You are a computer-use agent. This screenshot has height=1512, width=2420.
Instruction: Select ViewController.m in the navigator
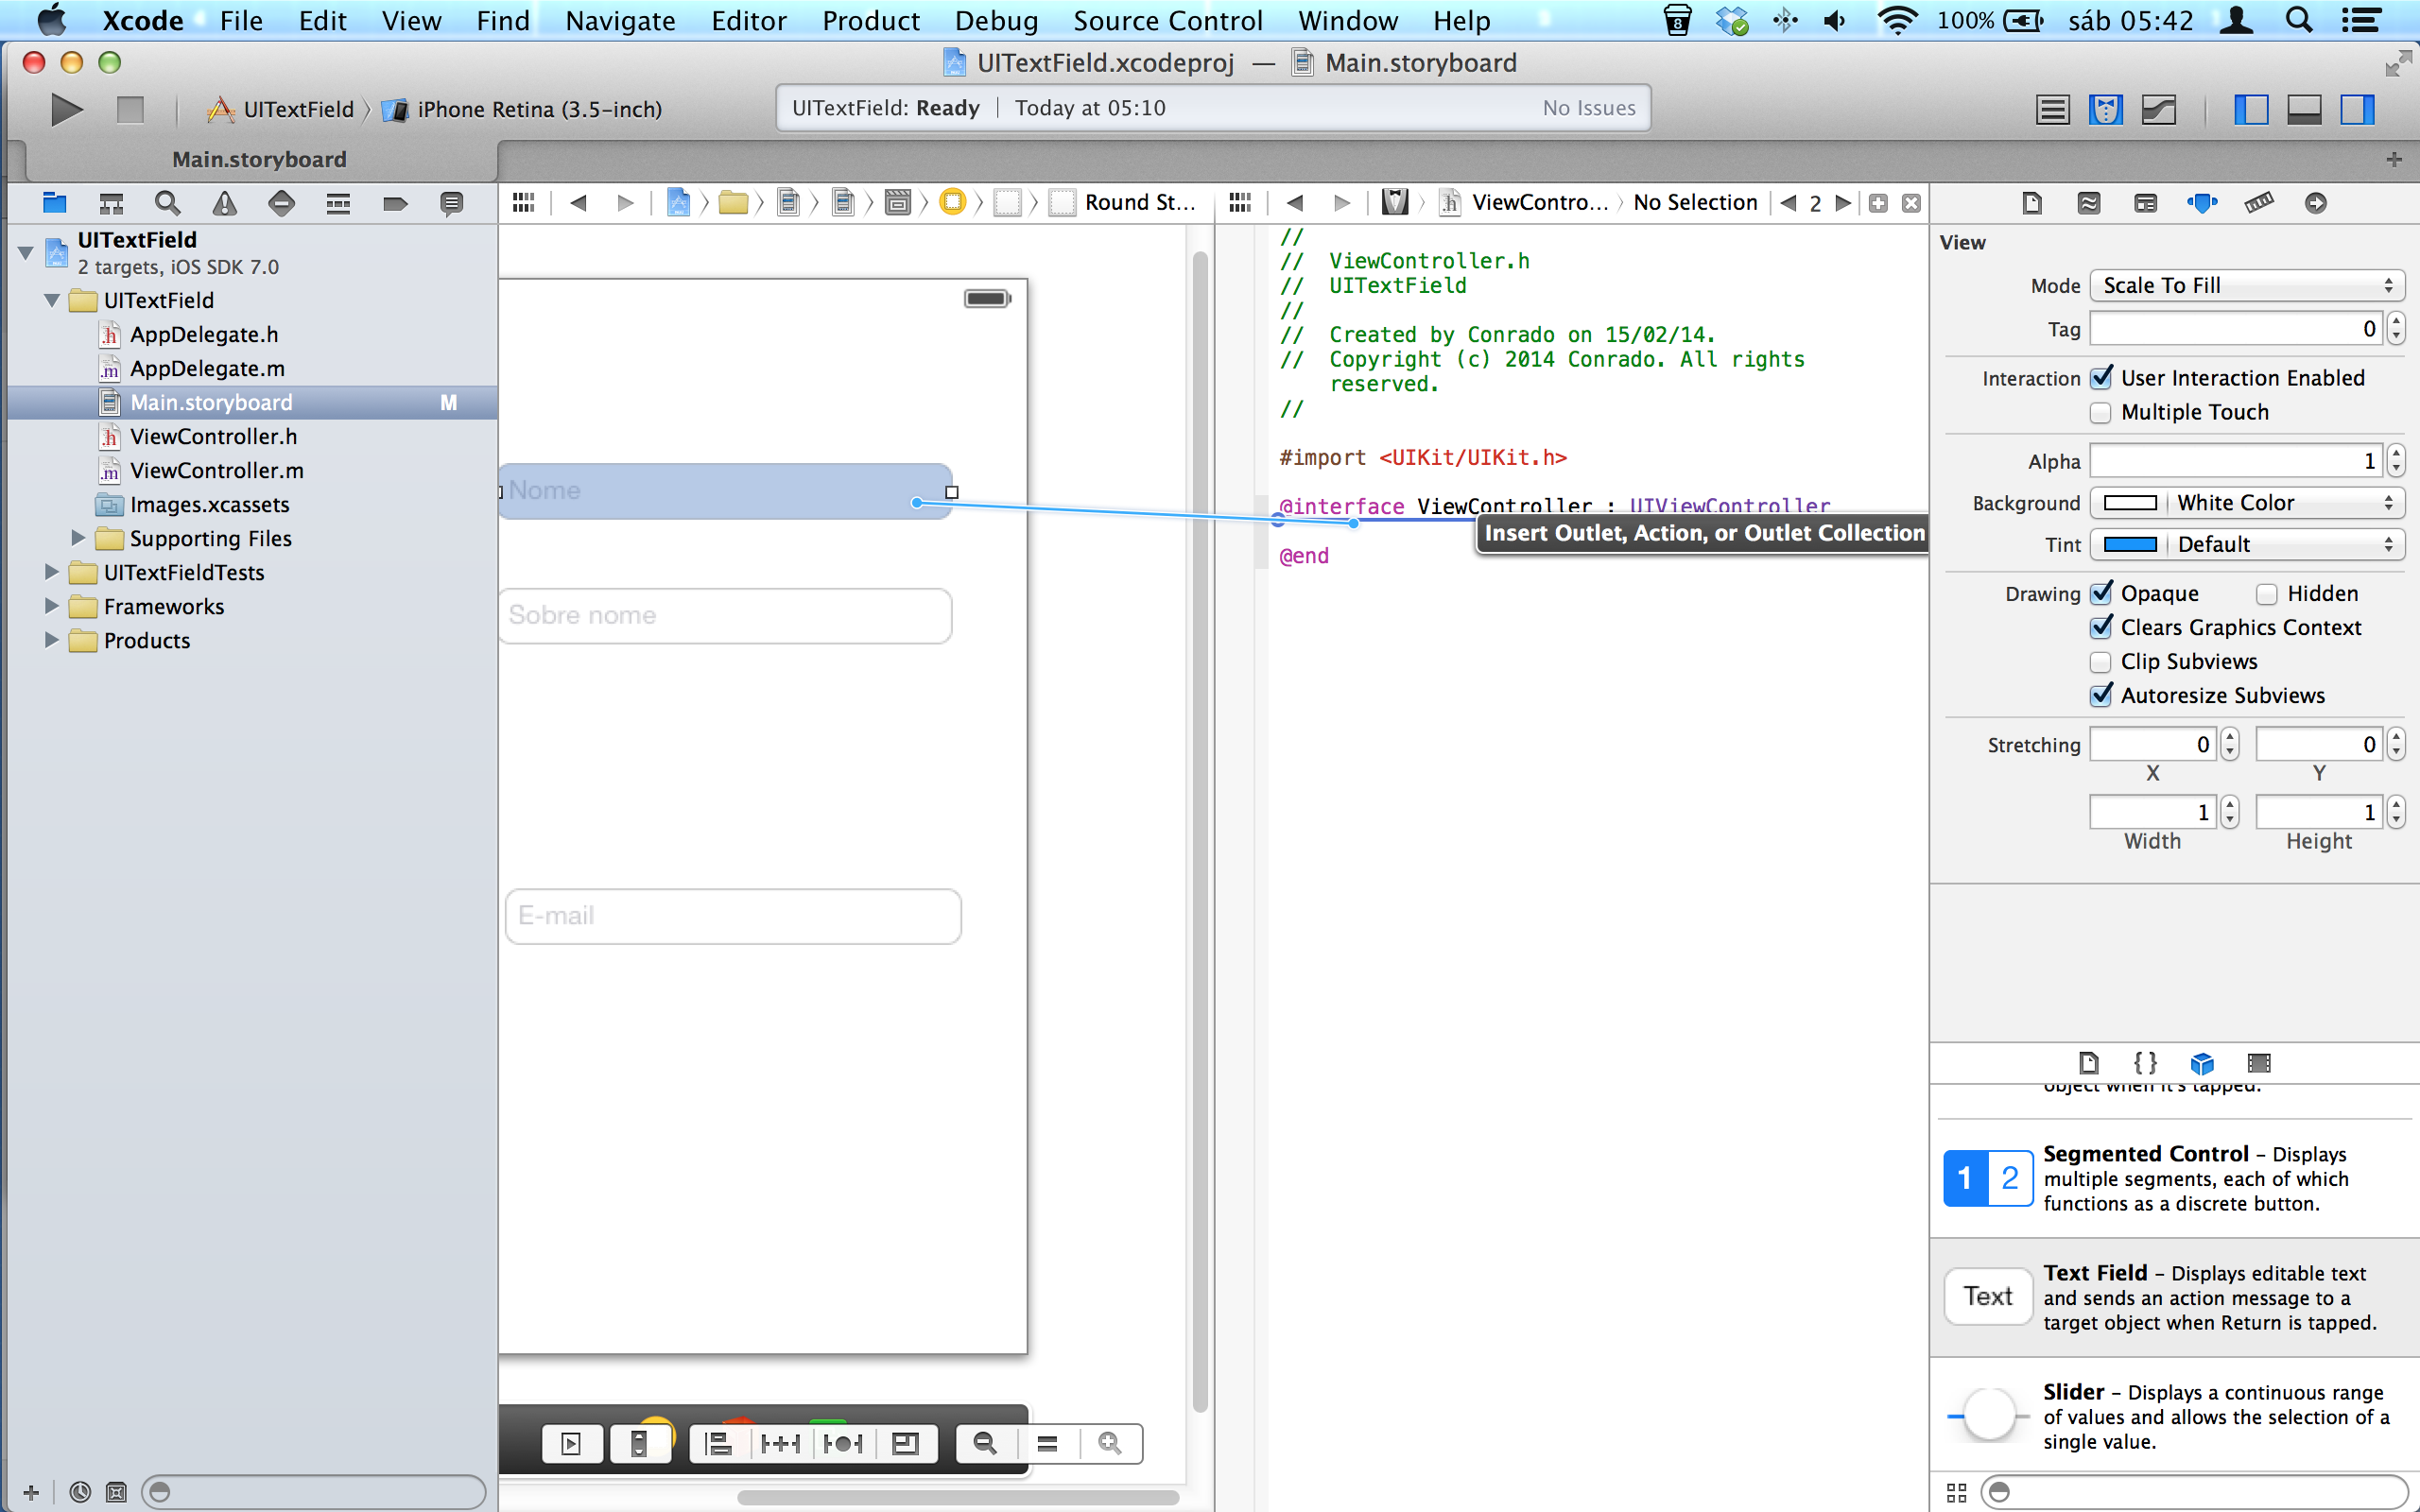pyautogui.click(x=217, y=470)
